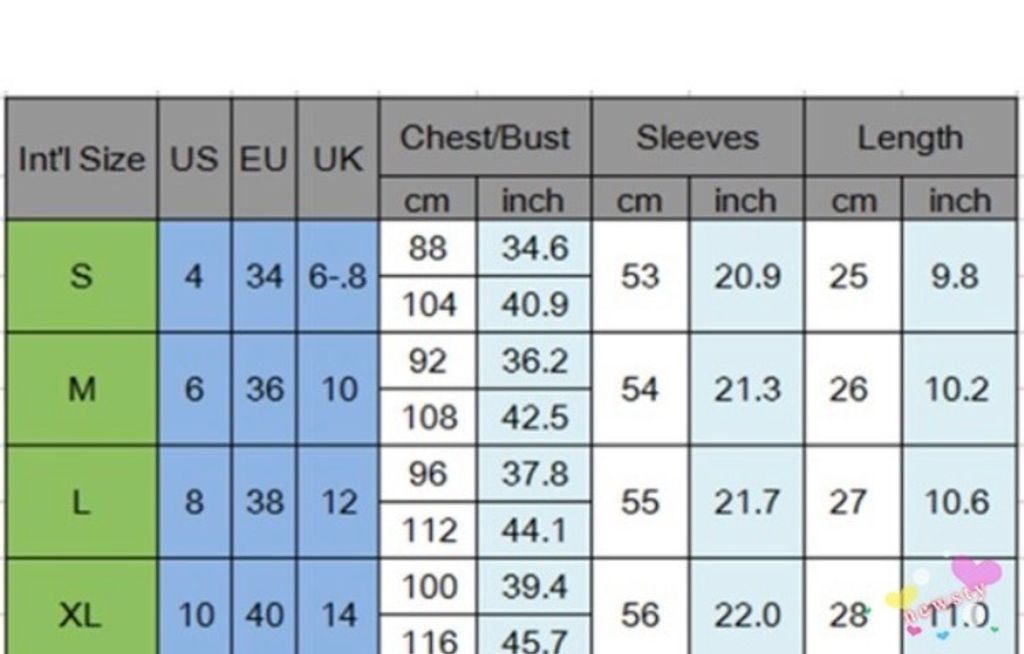
Task: Select the 108 cm chest cell
Action: 428,417
